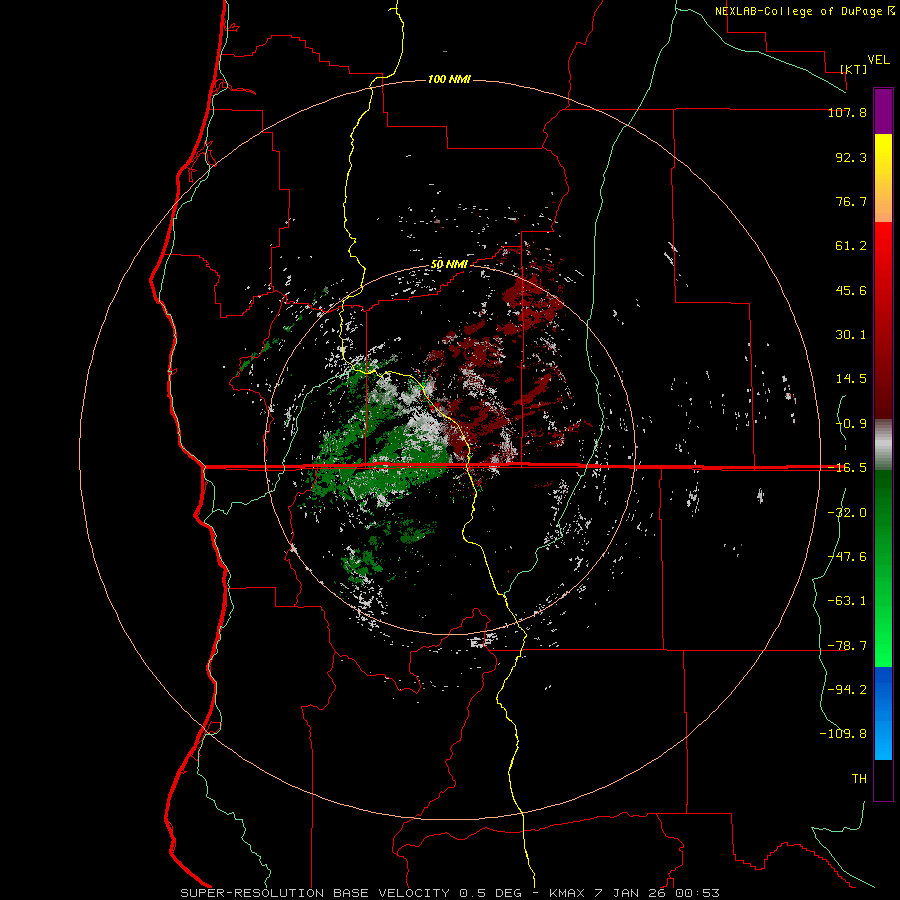Click the 7 JAN 26 date in the caption
The width and height of the screenshot is (900, 900).
pos(631,893)
